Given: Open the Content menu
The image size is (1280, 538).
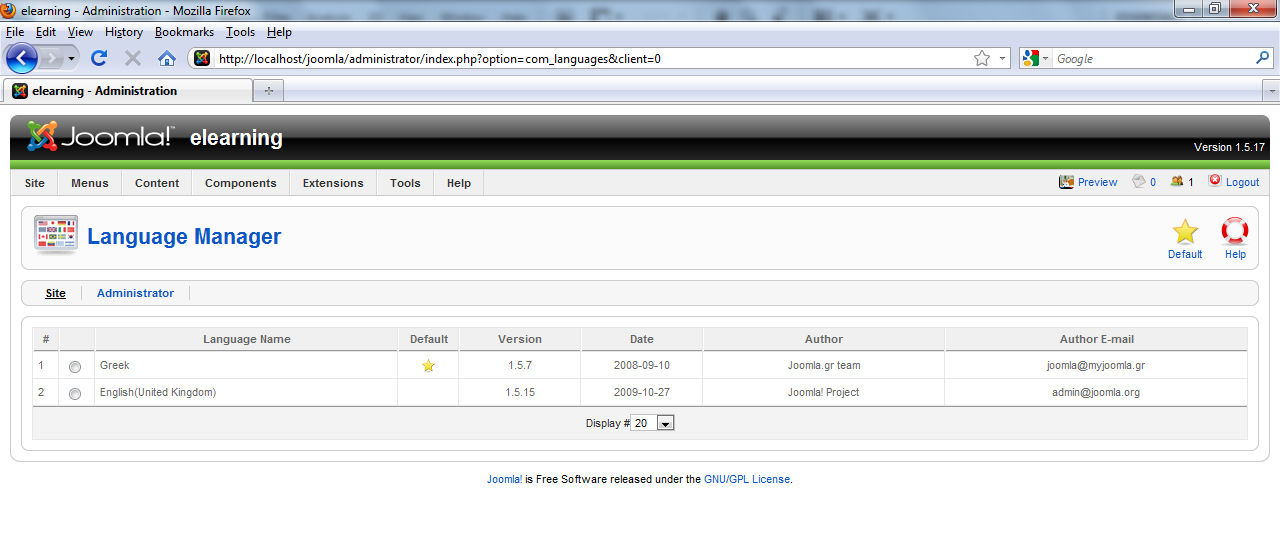Looking at the screenshot, I should (x=157, y=183).
